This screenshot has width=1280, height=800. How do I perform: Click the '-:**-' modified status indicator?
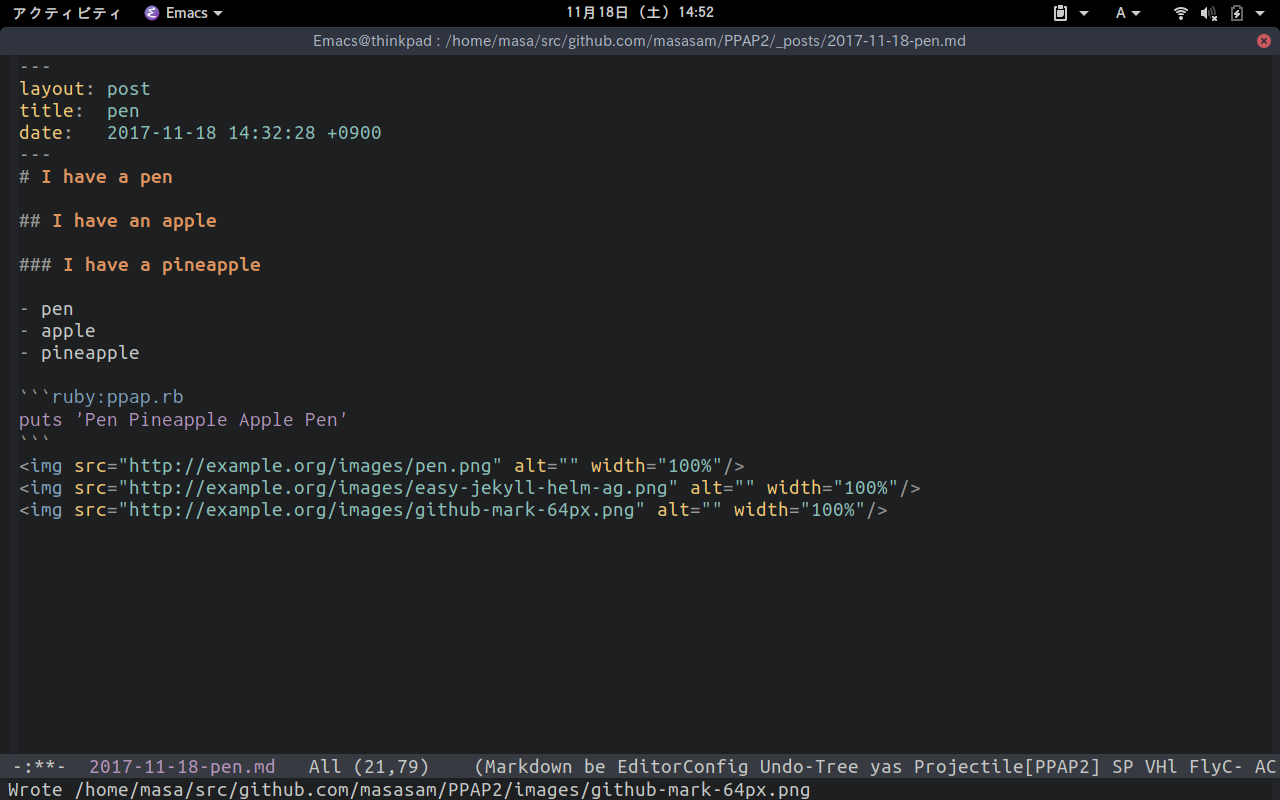point(39,767)
